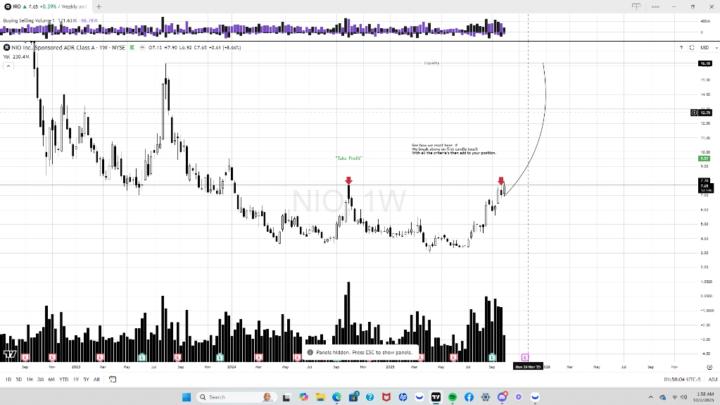Open the TradingView app in the taskbar
Viewport: 720px width, 405px height.
click(436, 397)
